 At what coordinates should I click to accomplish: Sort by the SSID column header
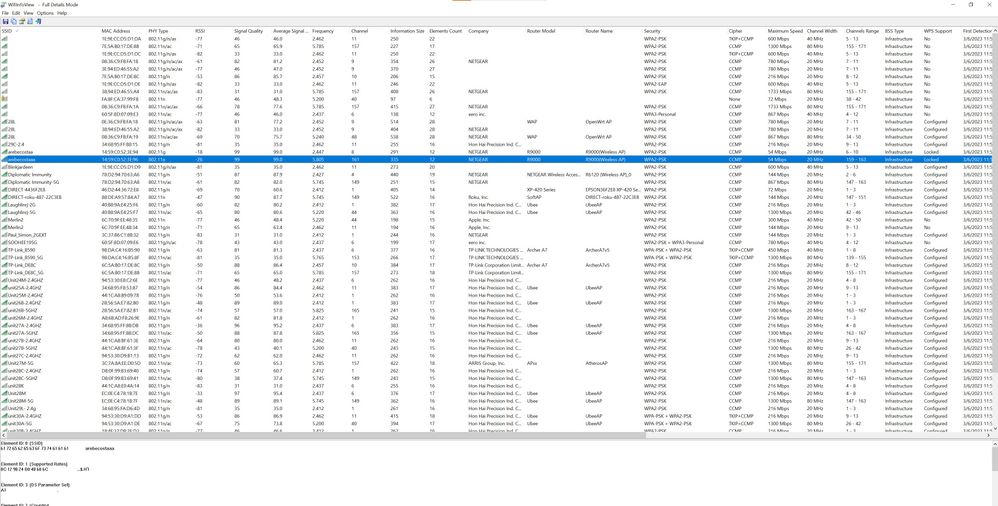click(x=50, y=31)
